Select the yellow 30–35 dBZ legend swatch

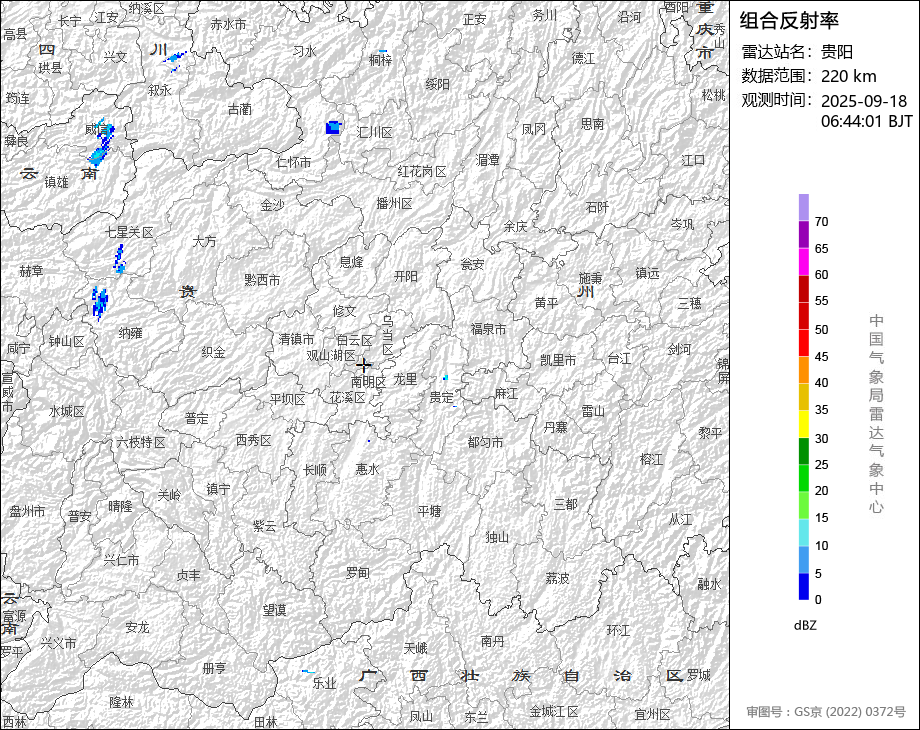tap(804, 424)
